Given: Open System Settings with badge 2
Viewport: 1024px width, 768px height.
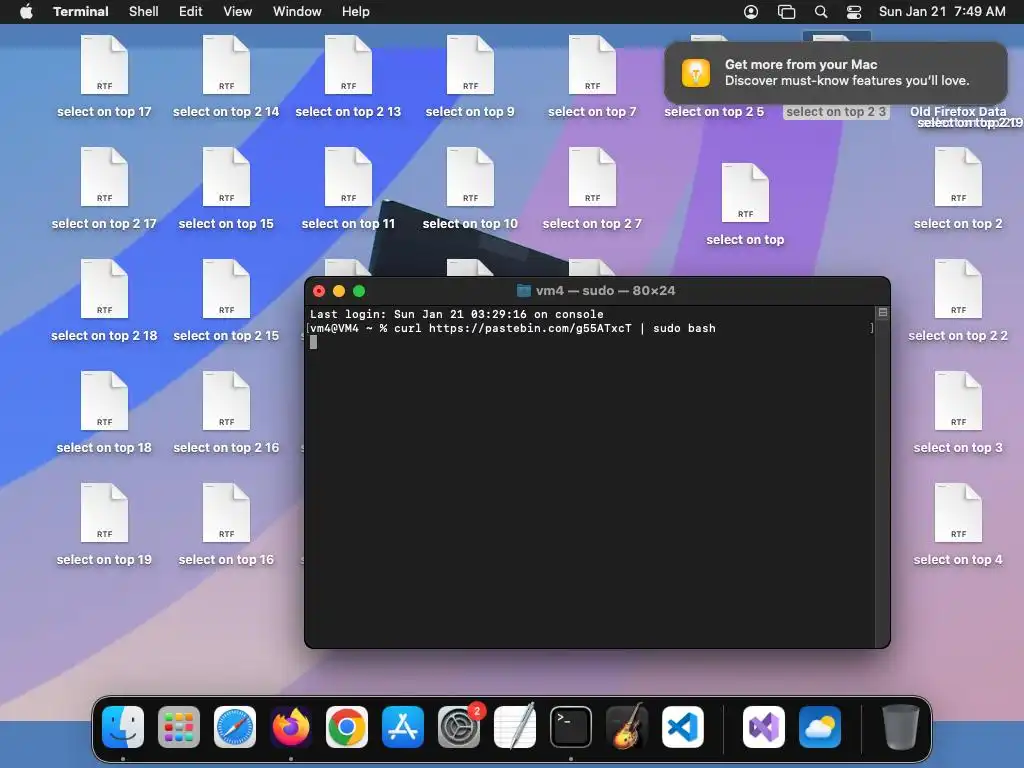Looking at the screenshot, I should coord(459,727).
